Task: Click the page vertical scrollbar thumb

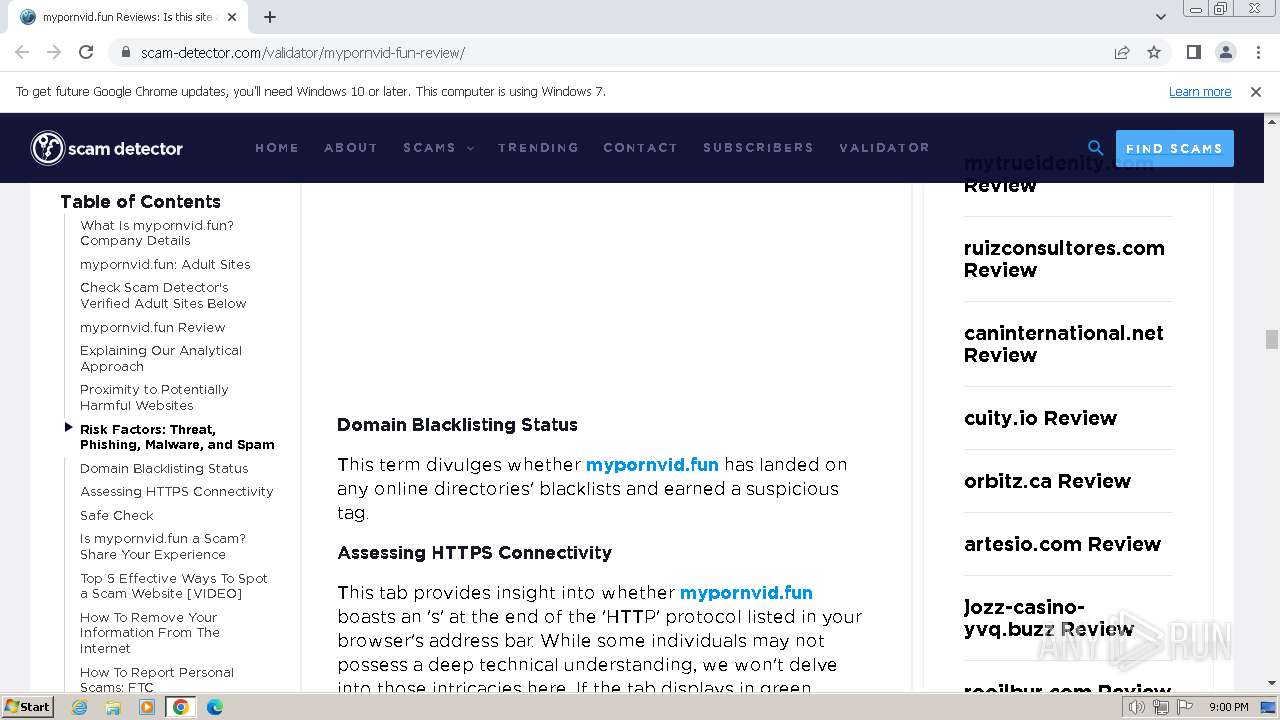Action: point(1271,339)
